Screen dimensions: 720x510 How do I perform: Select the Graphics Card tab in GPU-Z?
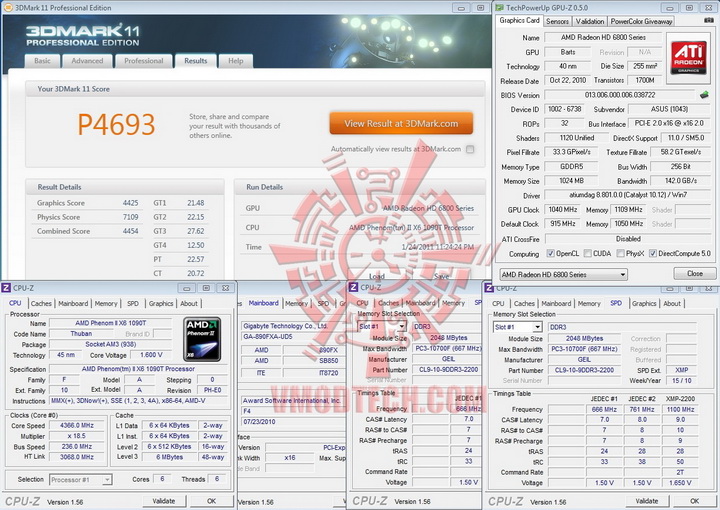point(519,20)
